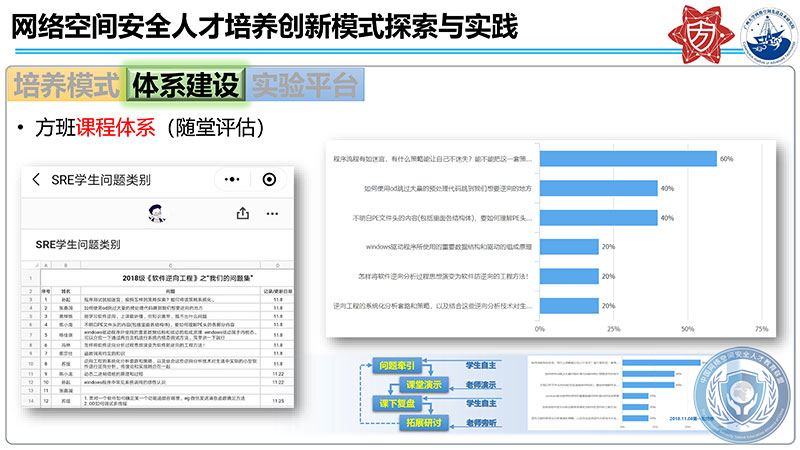Tap the circular target close icon in the mini-program header
This screenshot has width=800, height=450.
click(269, 180)
